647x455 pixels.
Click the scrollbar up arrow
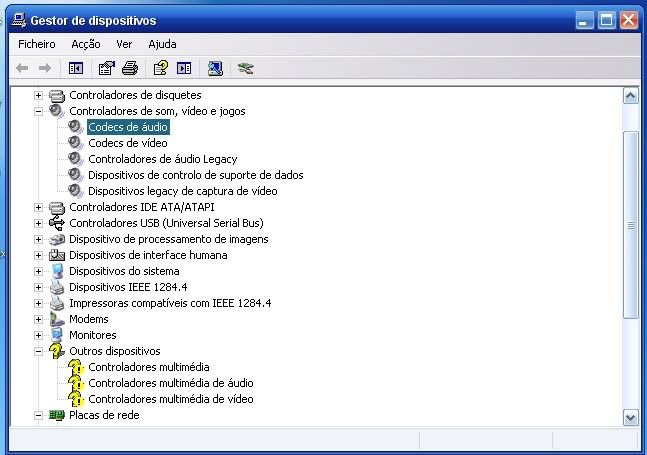[630, 96]
